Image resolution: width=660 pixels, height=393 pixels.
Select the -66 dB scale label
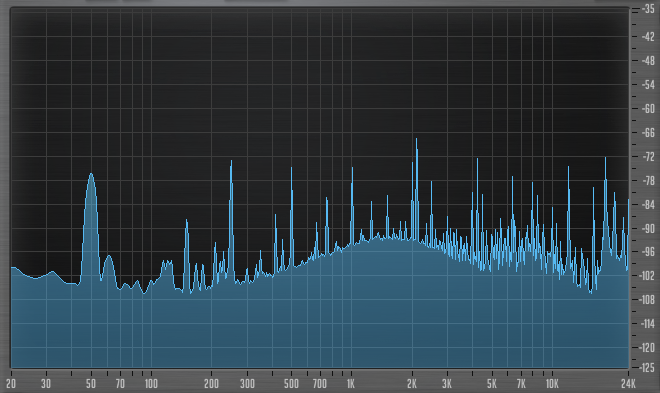coord(648,133)
